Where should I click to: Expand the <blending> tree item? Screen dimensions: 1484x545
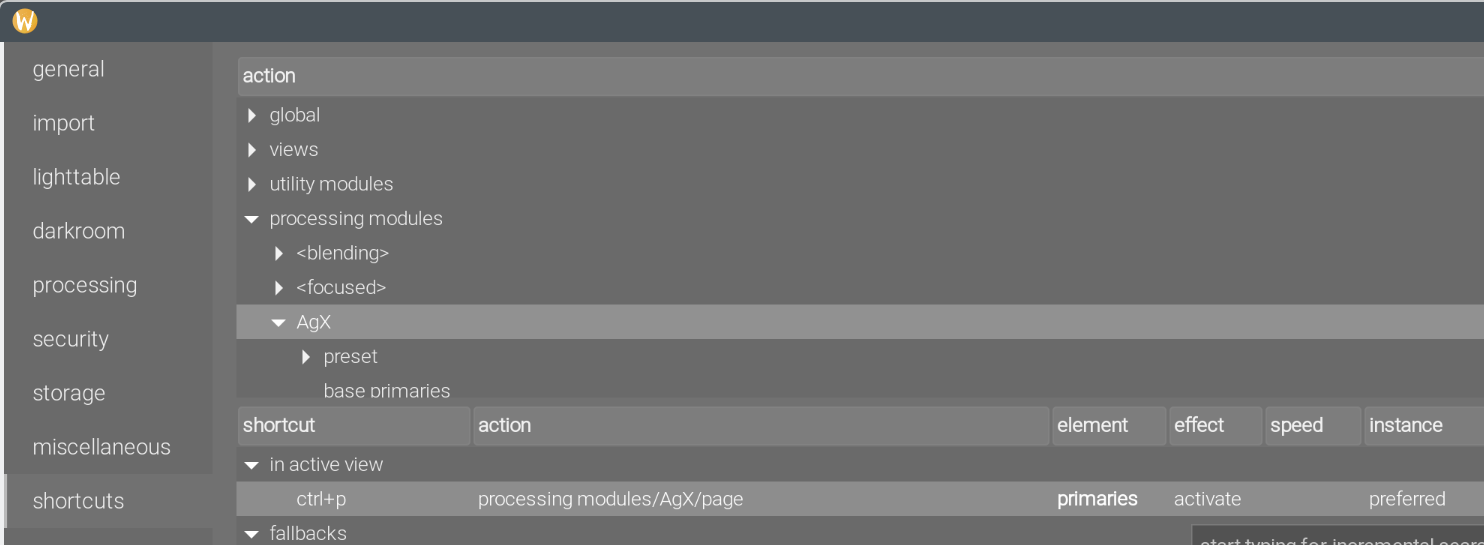coord(279,254)
